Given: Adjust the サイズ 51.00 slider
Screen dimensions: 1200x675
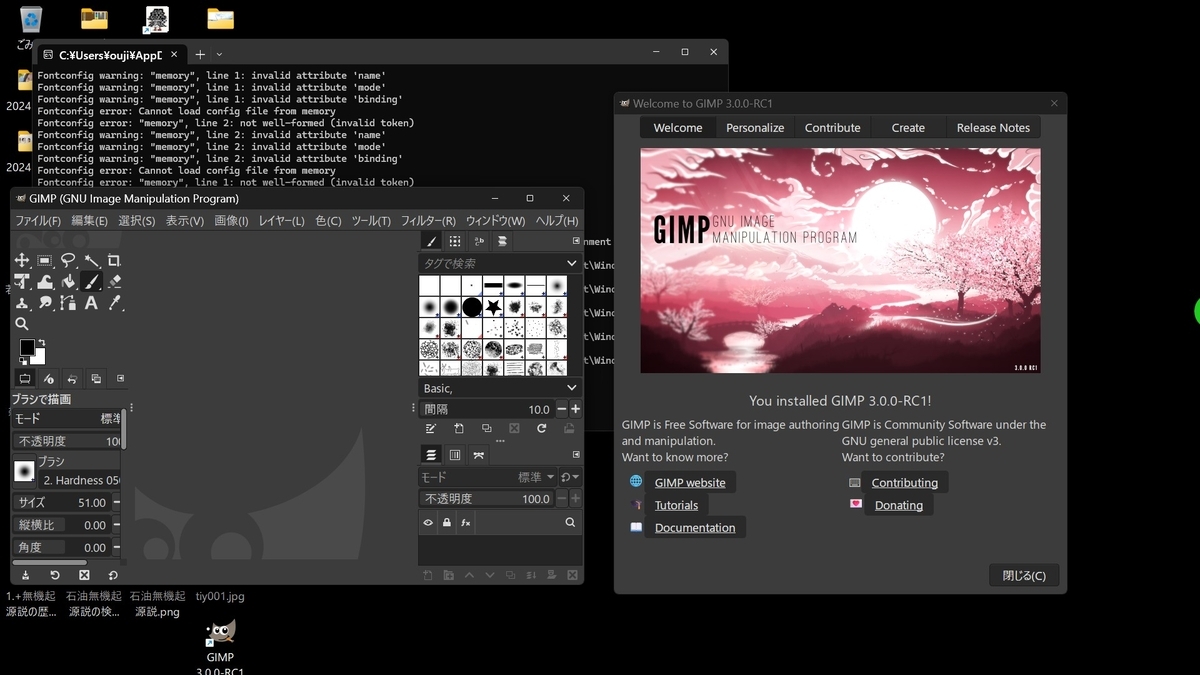Looking at the screenshot, I should coord(61,503).
